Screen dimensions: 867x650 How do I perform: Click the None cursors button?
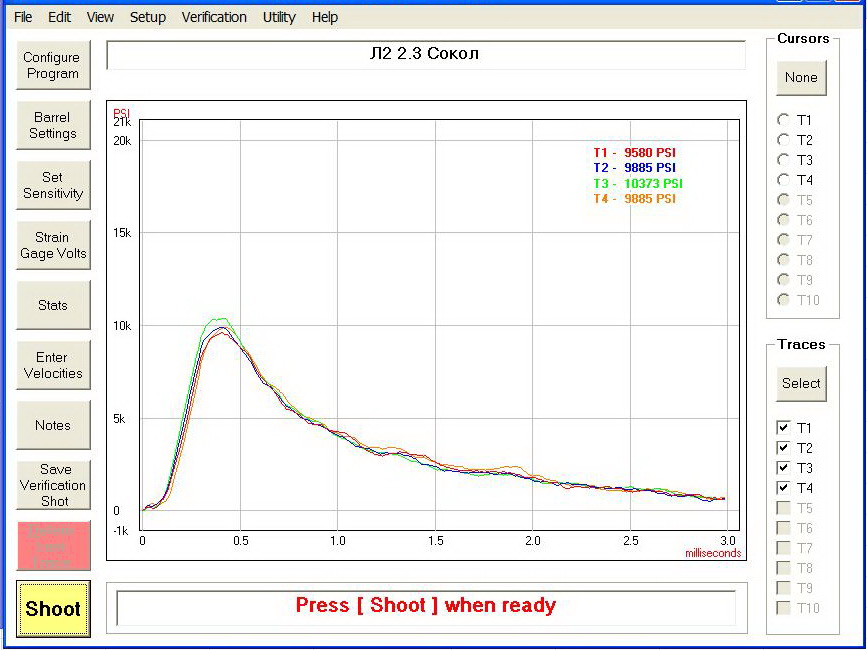coord(801,78)
